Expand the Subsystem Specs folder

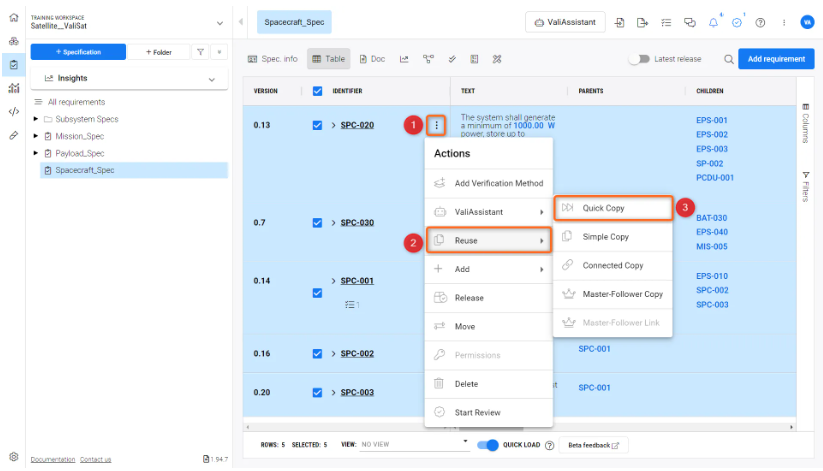[x=36, y=119]
